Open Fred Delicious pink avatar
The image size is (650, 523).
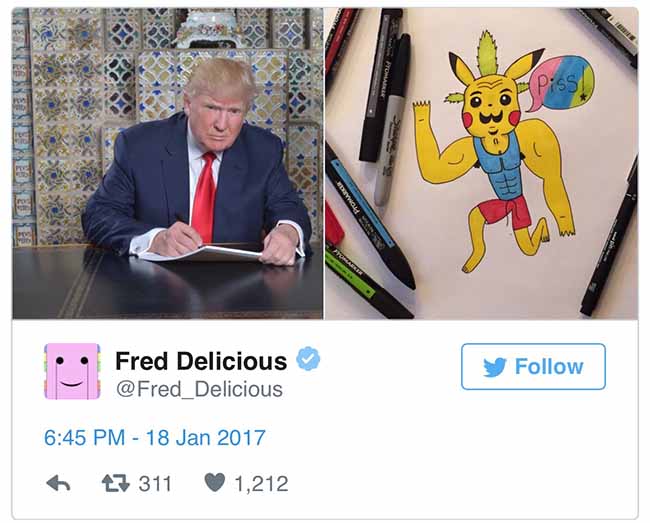(x=72, y=371)
